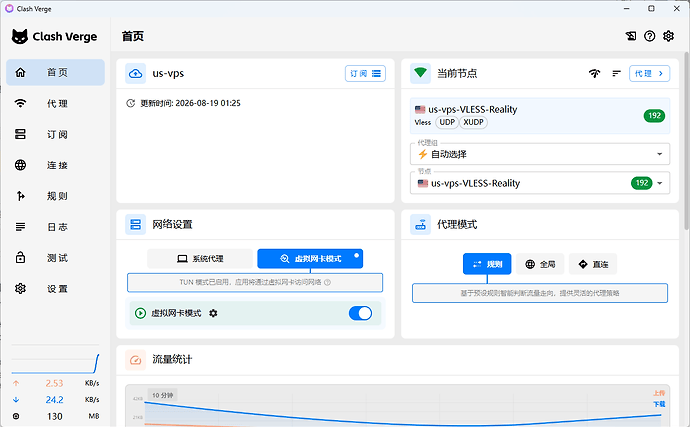Viewport: 690px width, 427px height.
Task: Select the 直连 direct proxy mode
Action: [593, 264]
